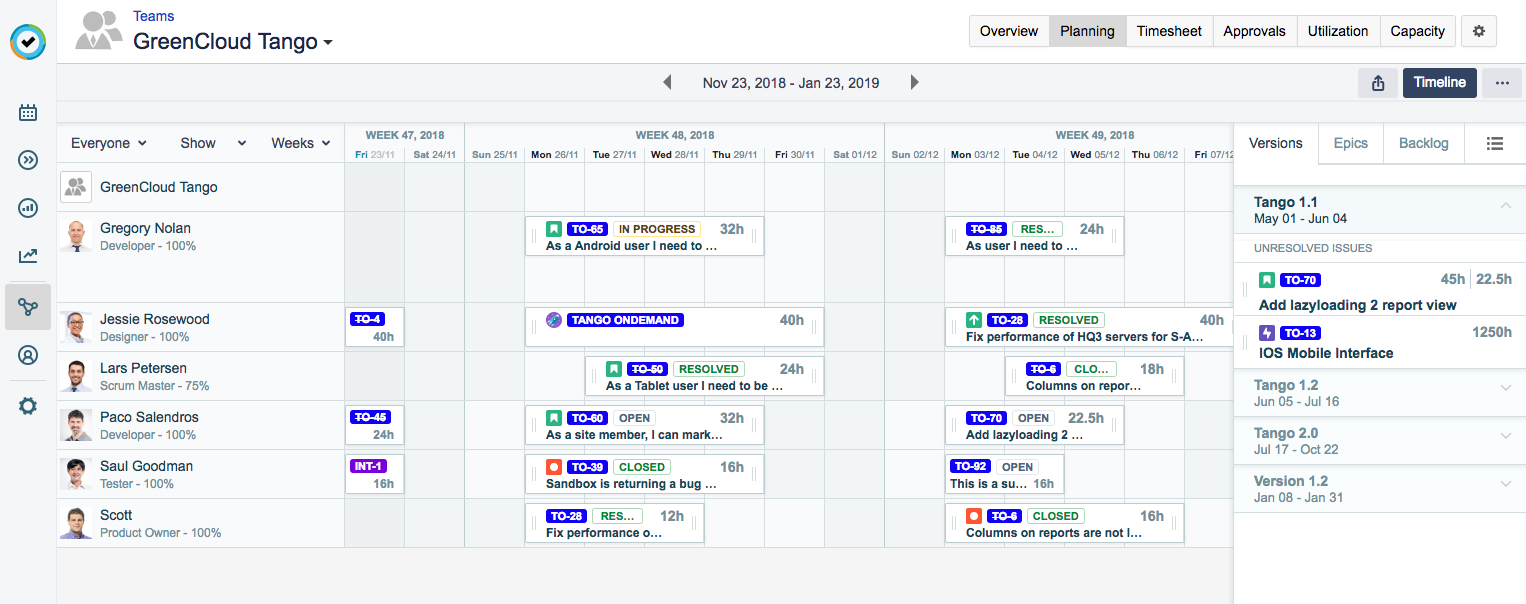Open the sidebar settings gear icon
The height and width of the screenshot is (604, 1526).
28,406
